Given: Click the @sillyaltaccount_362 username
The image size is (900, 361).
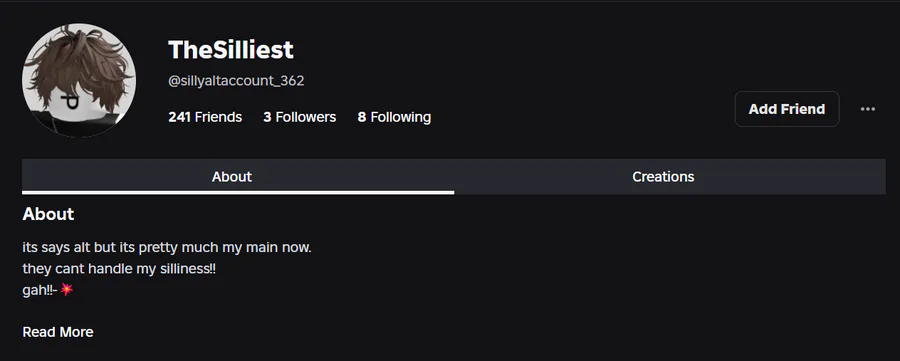Looking at the screenshot, I should click(236, 81).
